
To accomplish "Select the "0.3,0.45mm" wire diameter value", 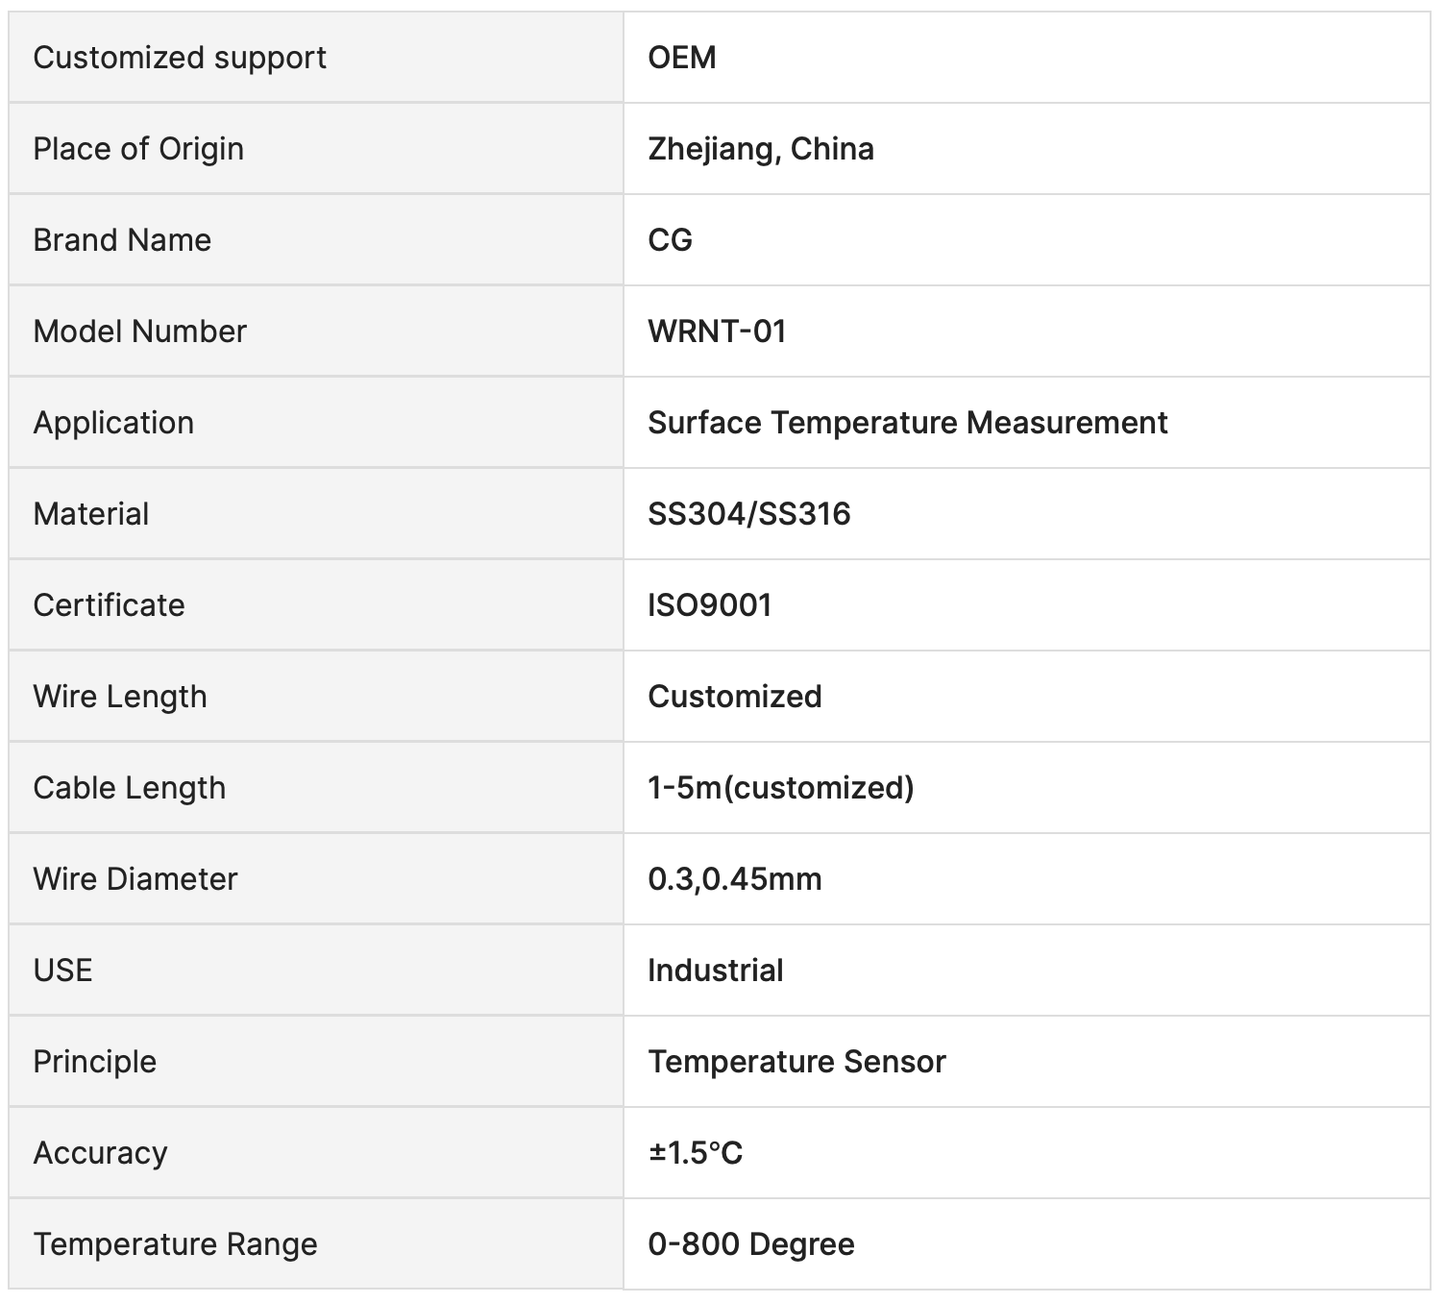I will (x=735, y=879).
